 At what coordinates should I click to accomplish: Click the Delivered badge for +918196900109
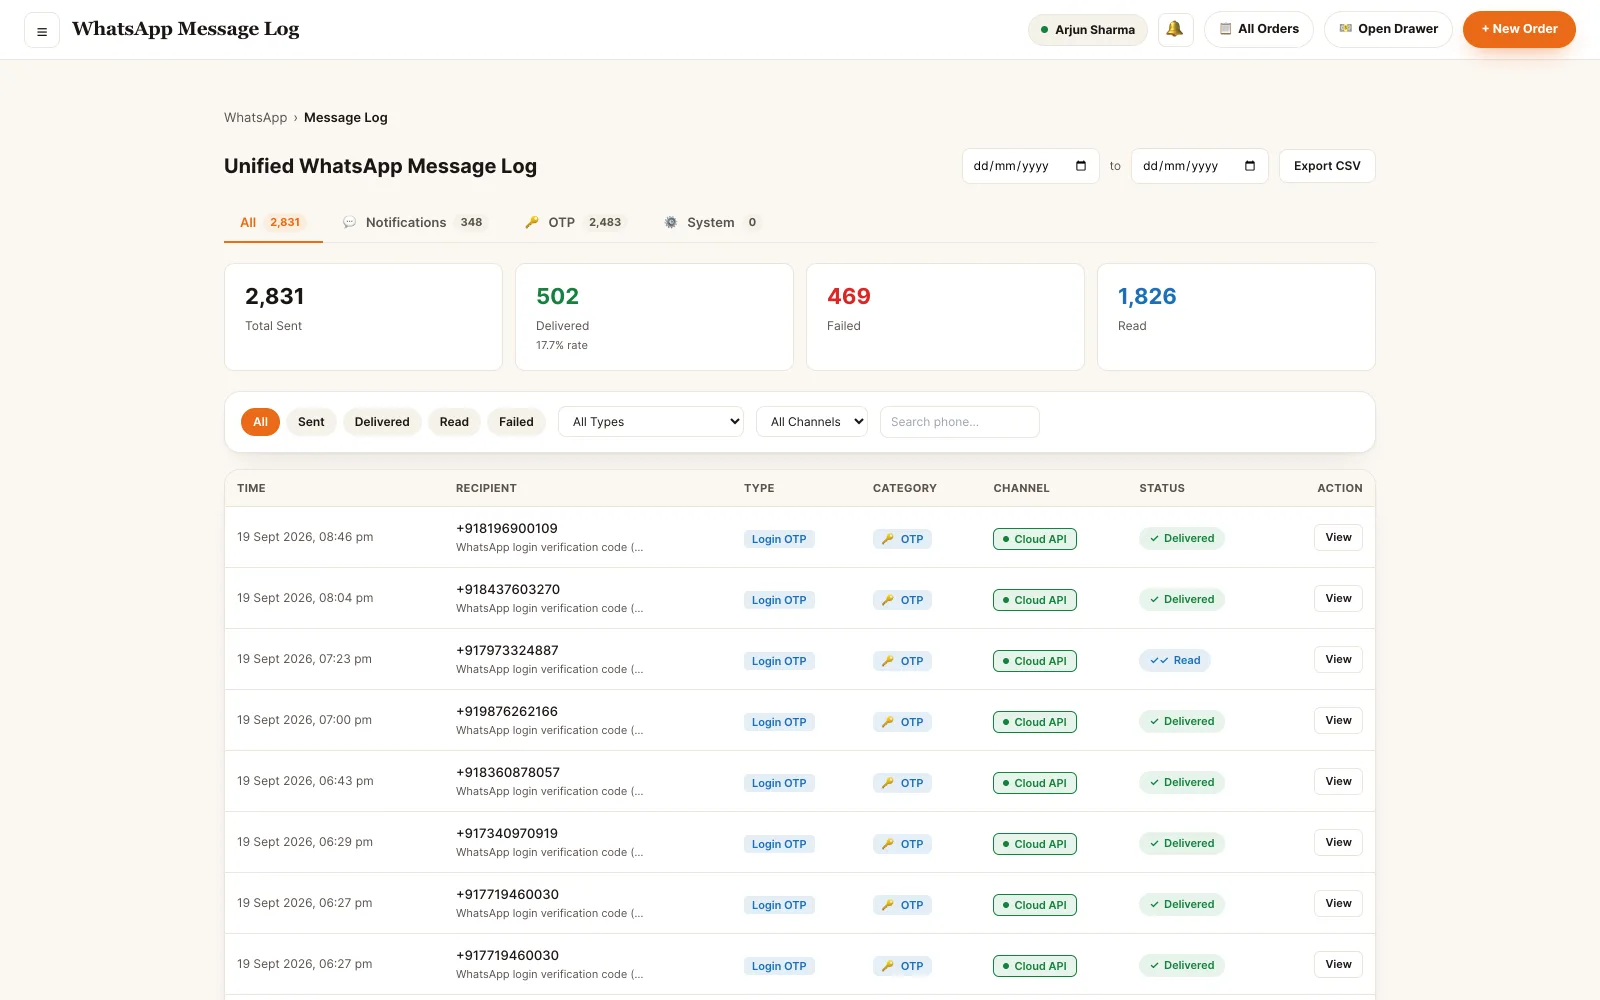click(x=1182, y=538)
